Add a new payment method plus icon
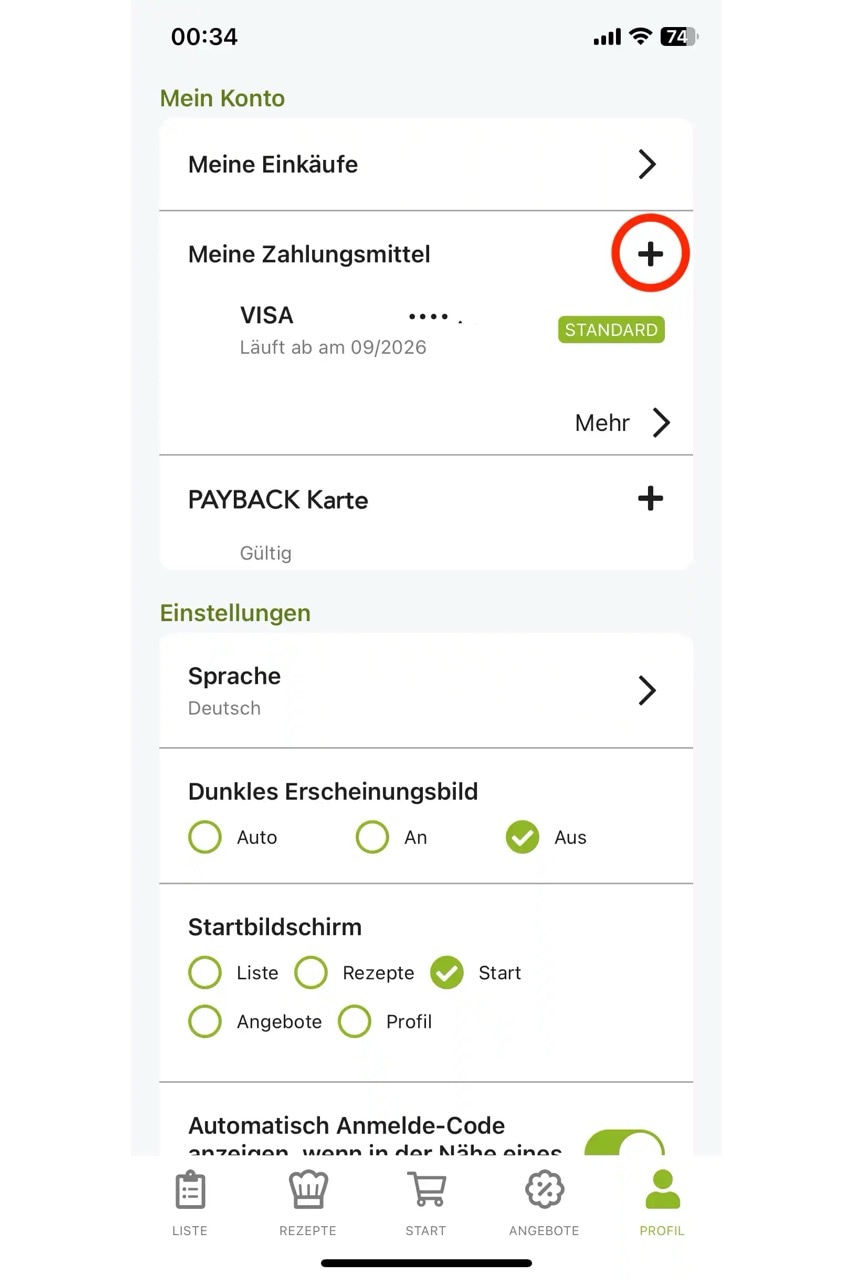 pyautogui.click(x=650, y=254)
